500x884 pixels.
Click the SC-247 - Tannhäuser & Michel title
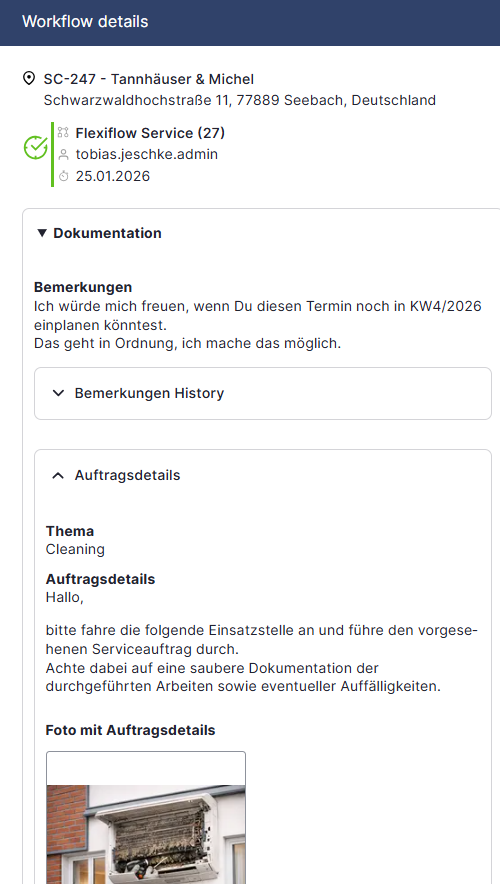point(149,79)
